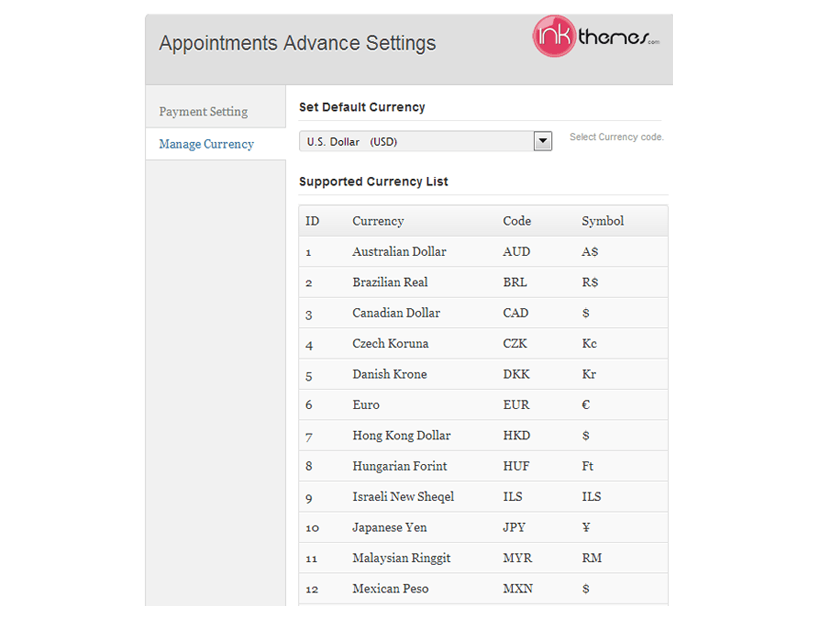Click the Canadian Dollar listing
The height and width of the screenshot is (619, 813).
[396, 313]
